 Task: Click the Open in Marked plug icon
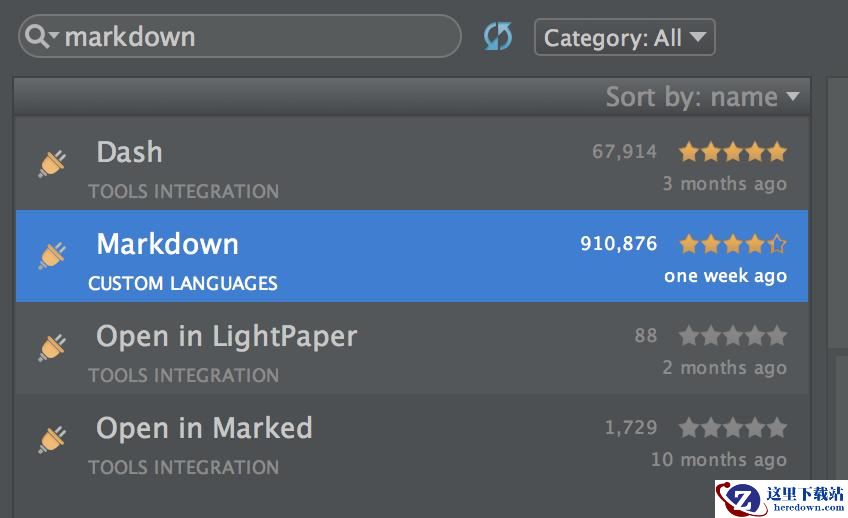(52, 440)
